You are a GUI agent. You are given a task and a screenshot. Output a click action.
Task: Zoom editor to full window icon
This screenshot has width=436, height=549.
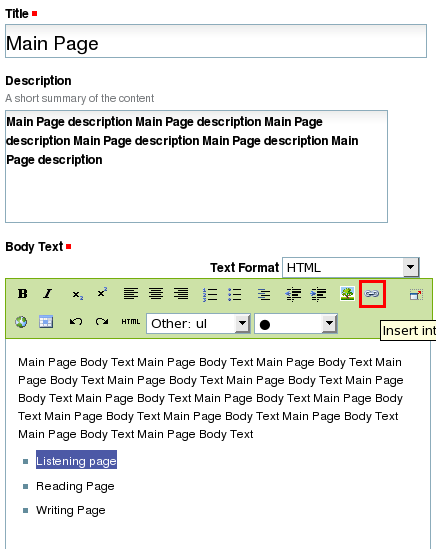pyautogui.click(x=416, y=294)
